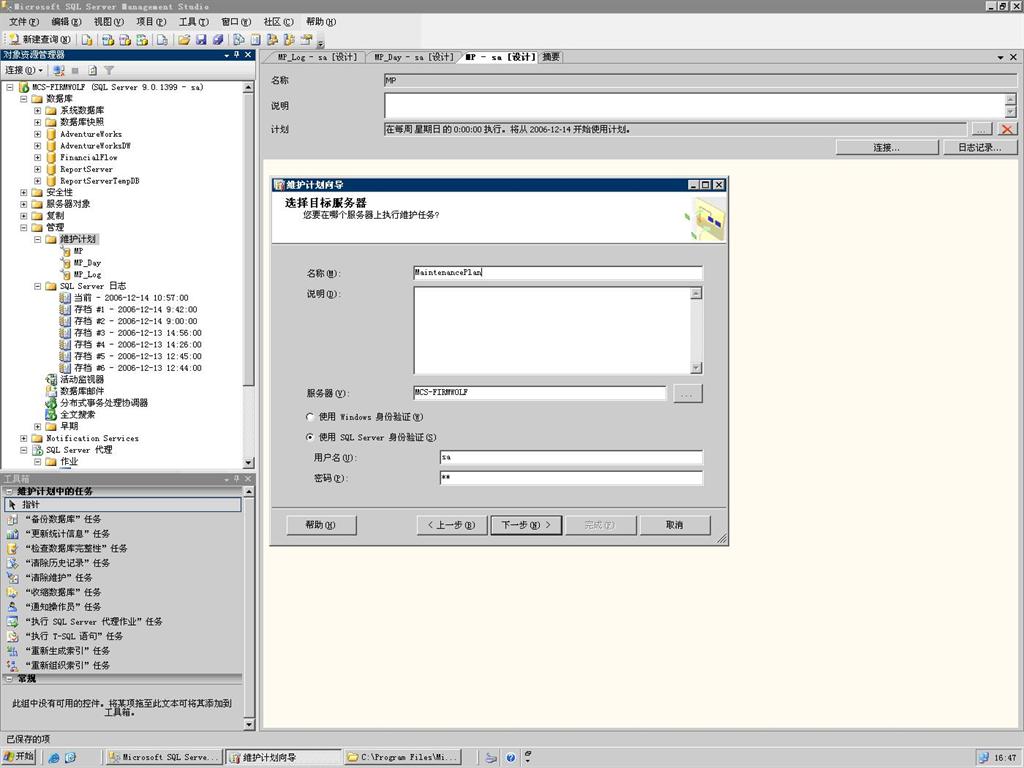Click the 密码 password field

[x=571, y=478]
